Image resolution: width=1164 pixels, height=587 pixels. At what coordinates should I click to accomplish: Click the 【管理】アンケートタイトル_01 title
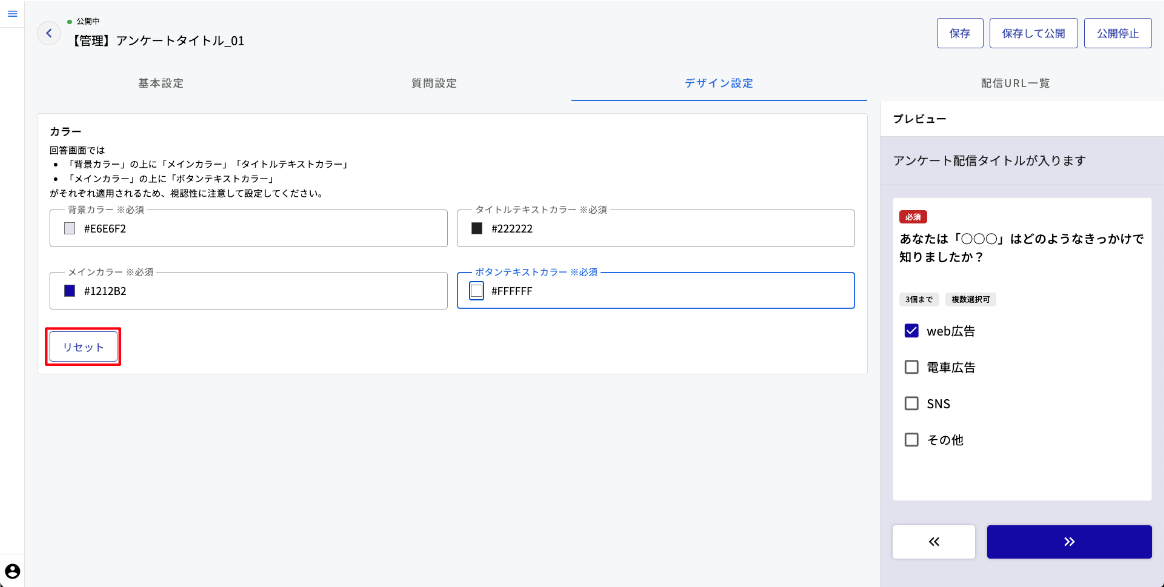click(x=157, y=41)
